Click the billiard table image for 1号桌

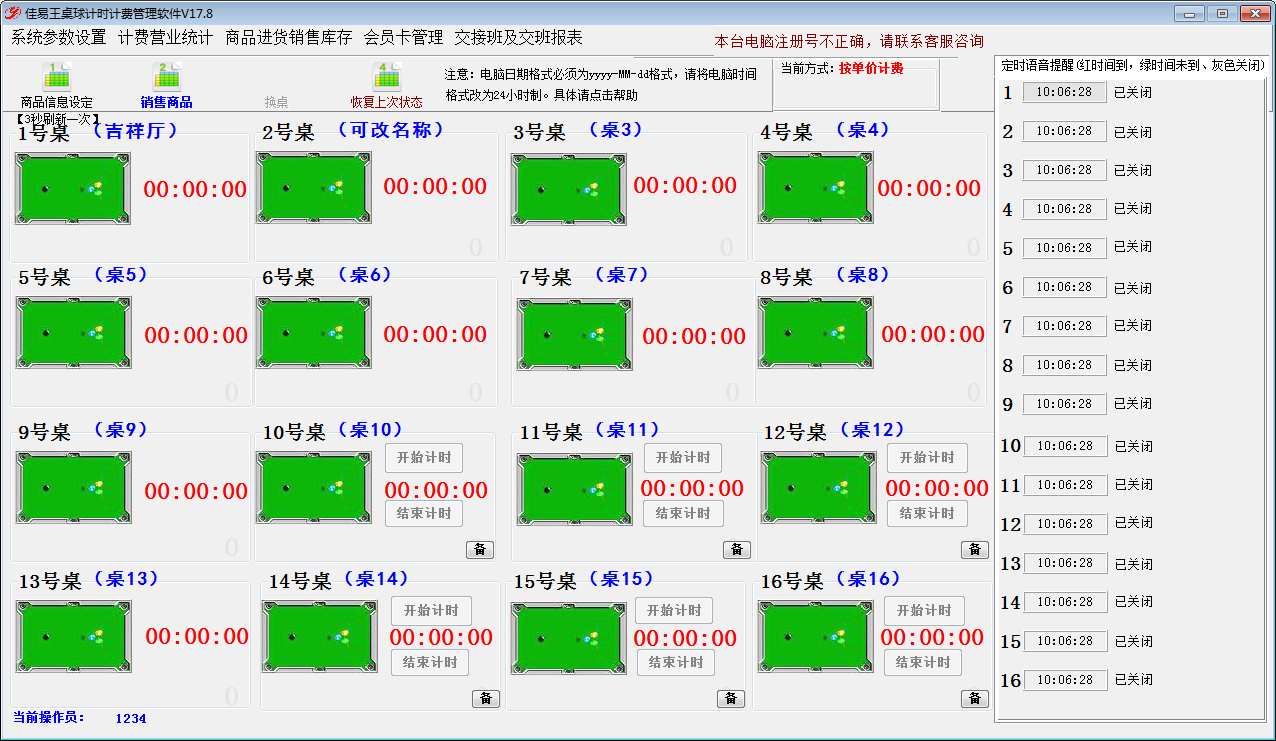tap(73, 189)
